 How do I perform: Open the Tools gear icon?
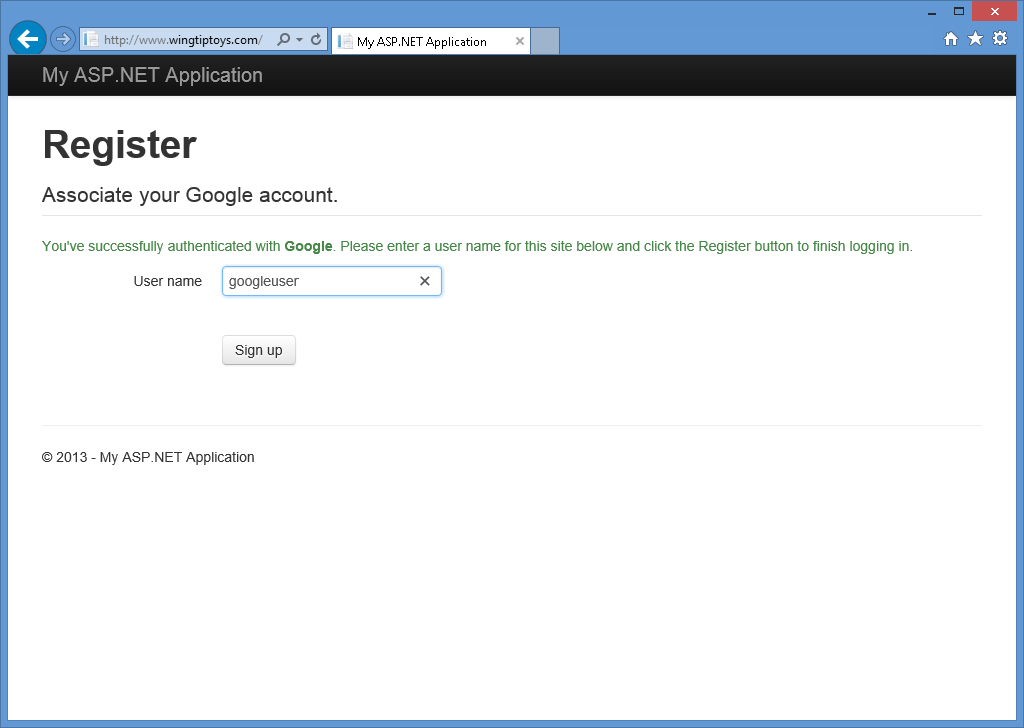click(1000, 38)
